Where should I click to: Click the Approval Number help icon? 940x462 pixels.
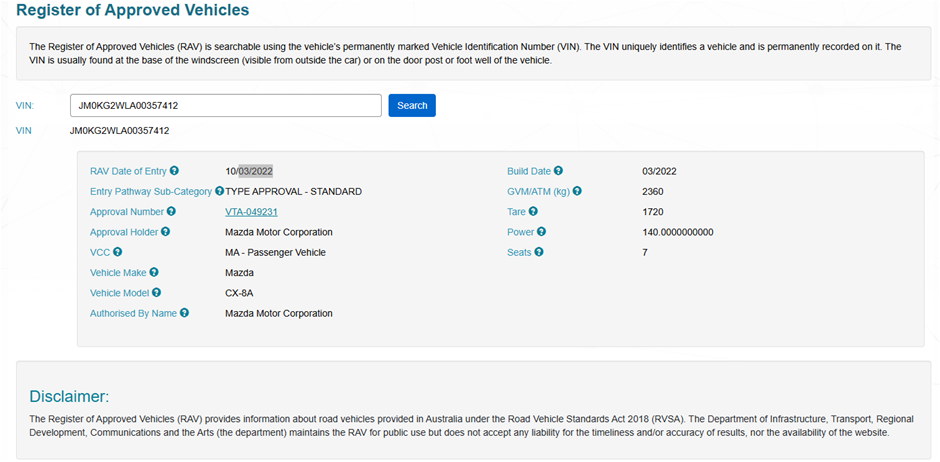[x=171, y=212]
